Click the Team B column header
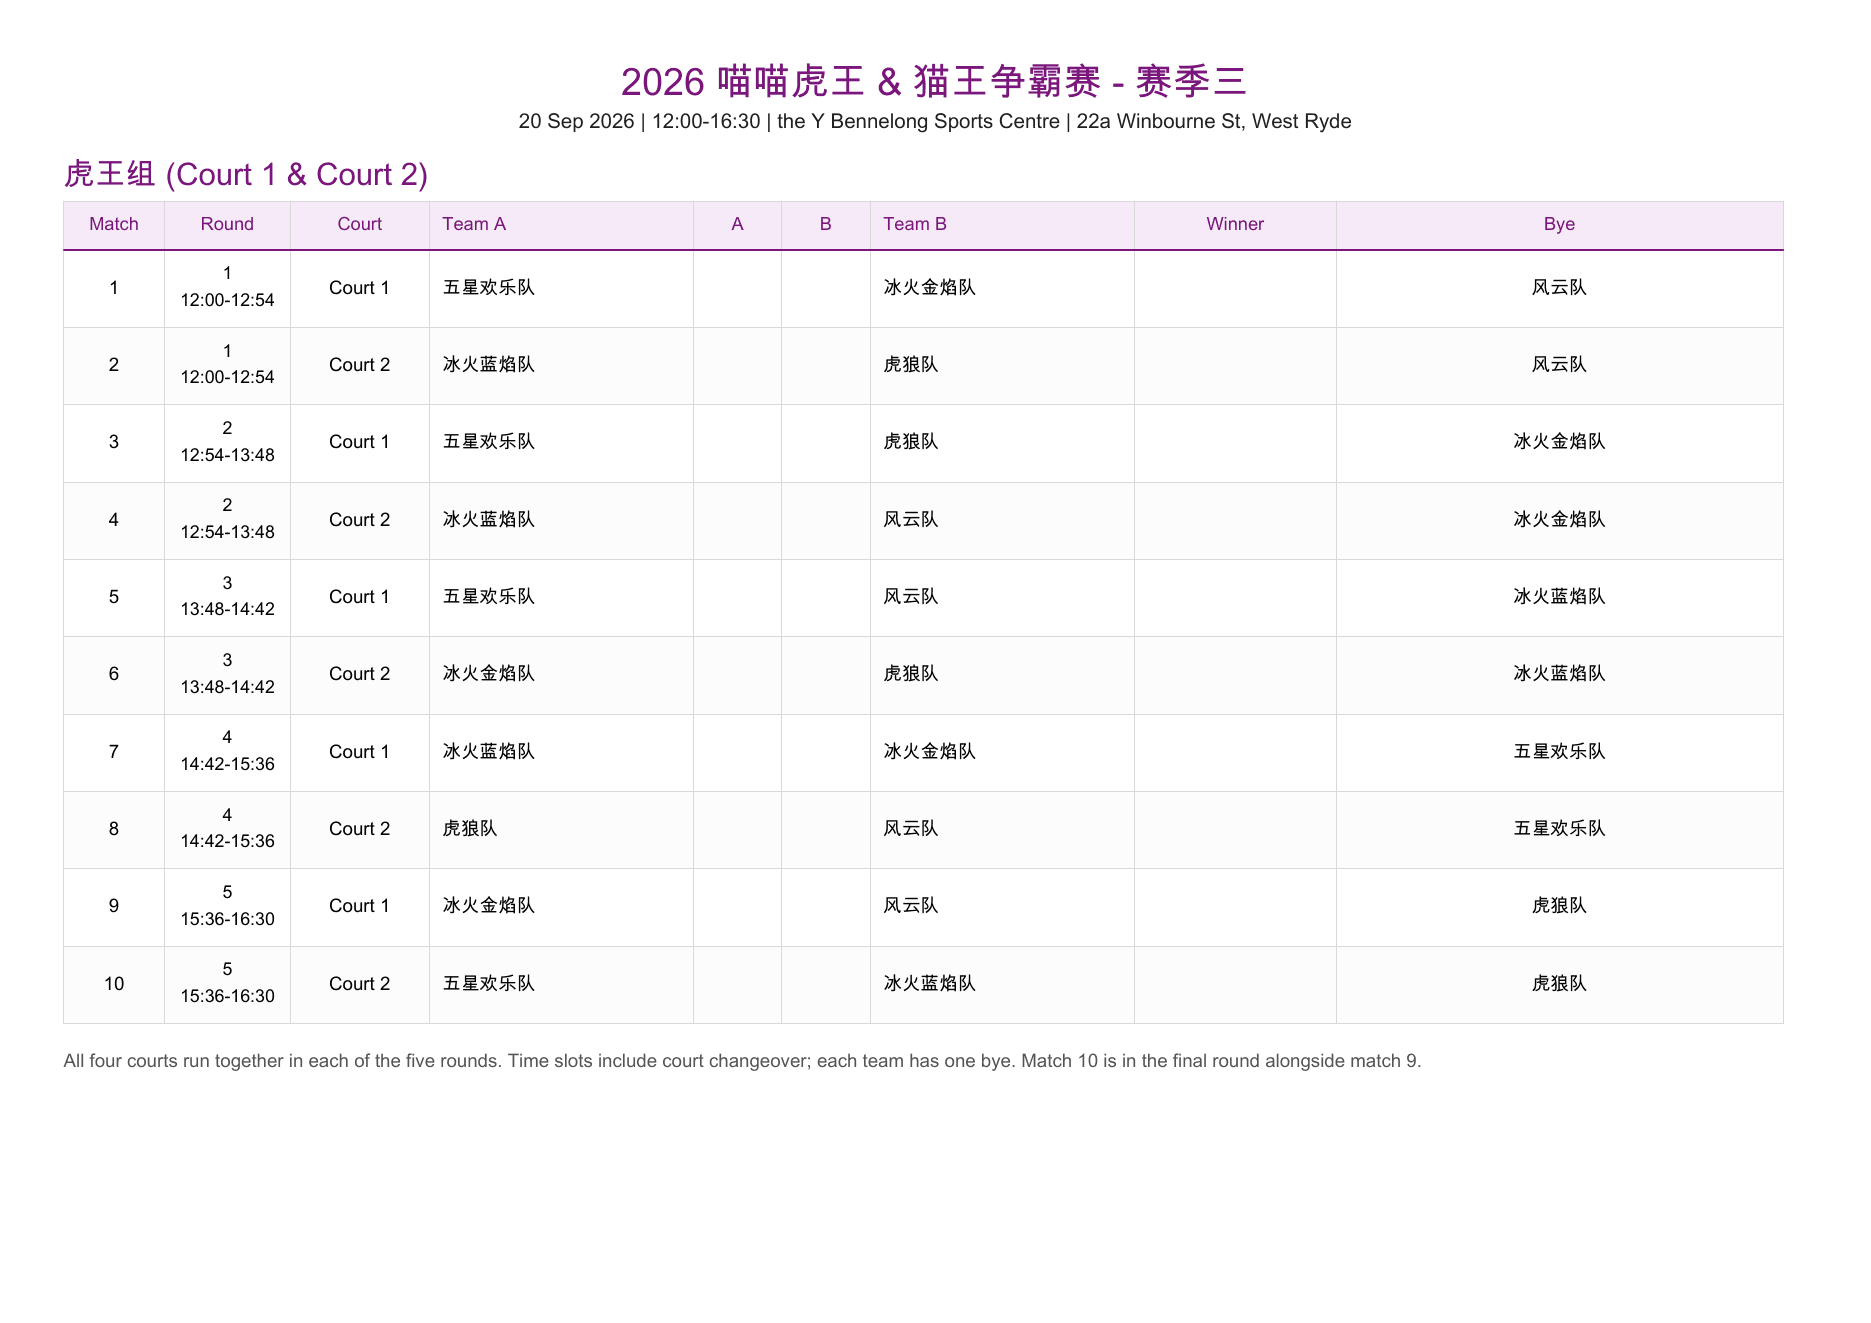 (1002, 224)
